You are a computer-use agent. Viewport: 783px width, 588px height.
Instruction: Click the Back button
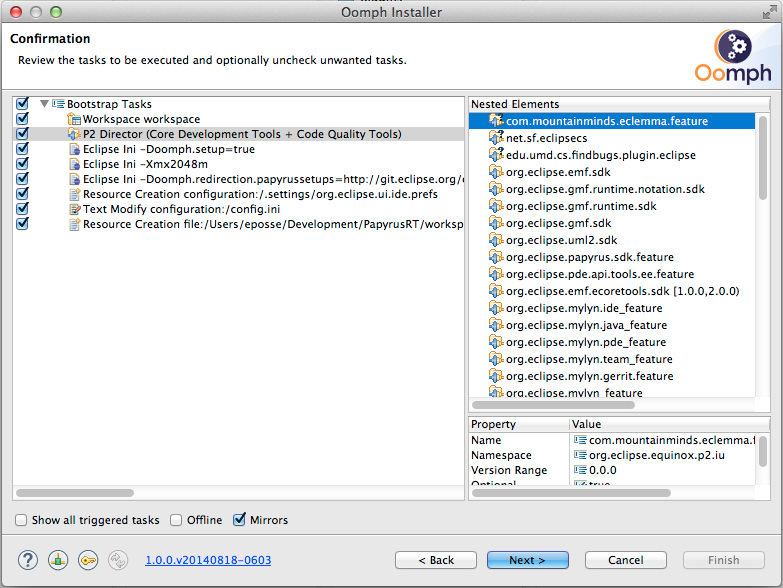click(x=436, y=560)
